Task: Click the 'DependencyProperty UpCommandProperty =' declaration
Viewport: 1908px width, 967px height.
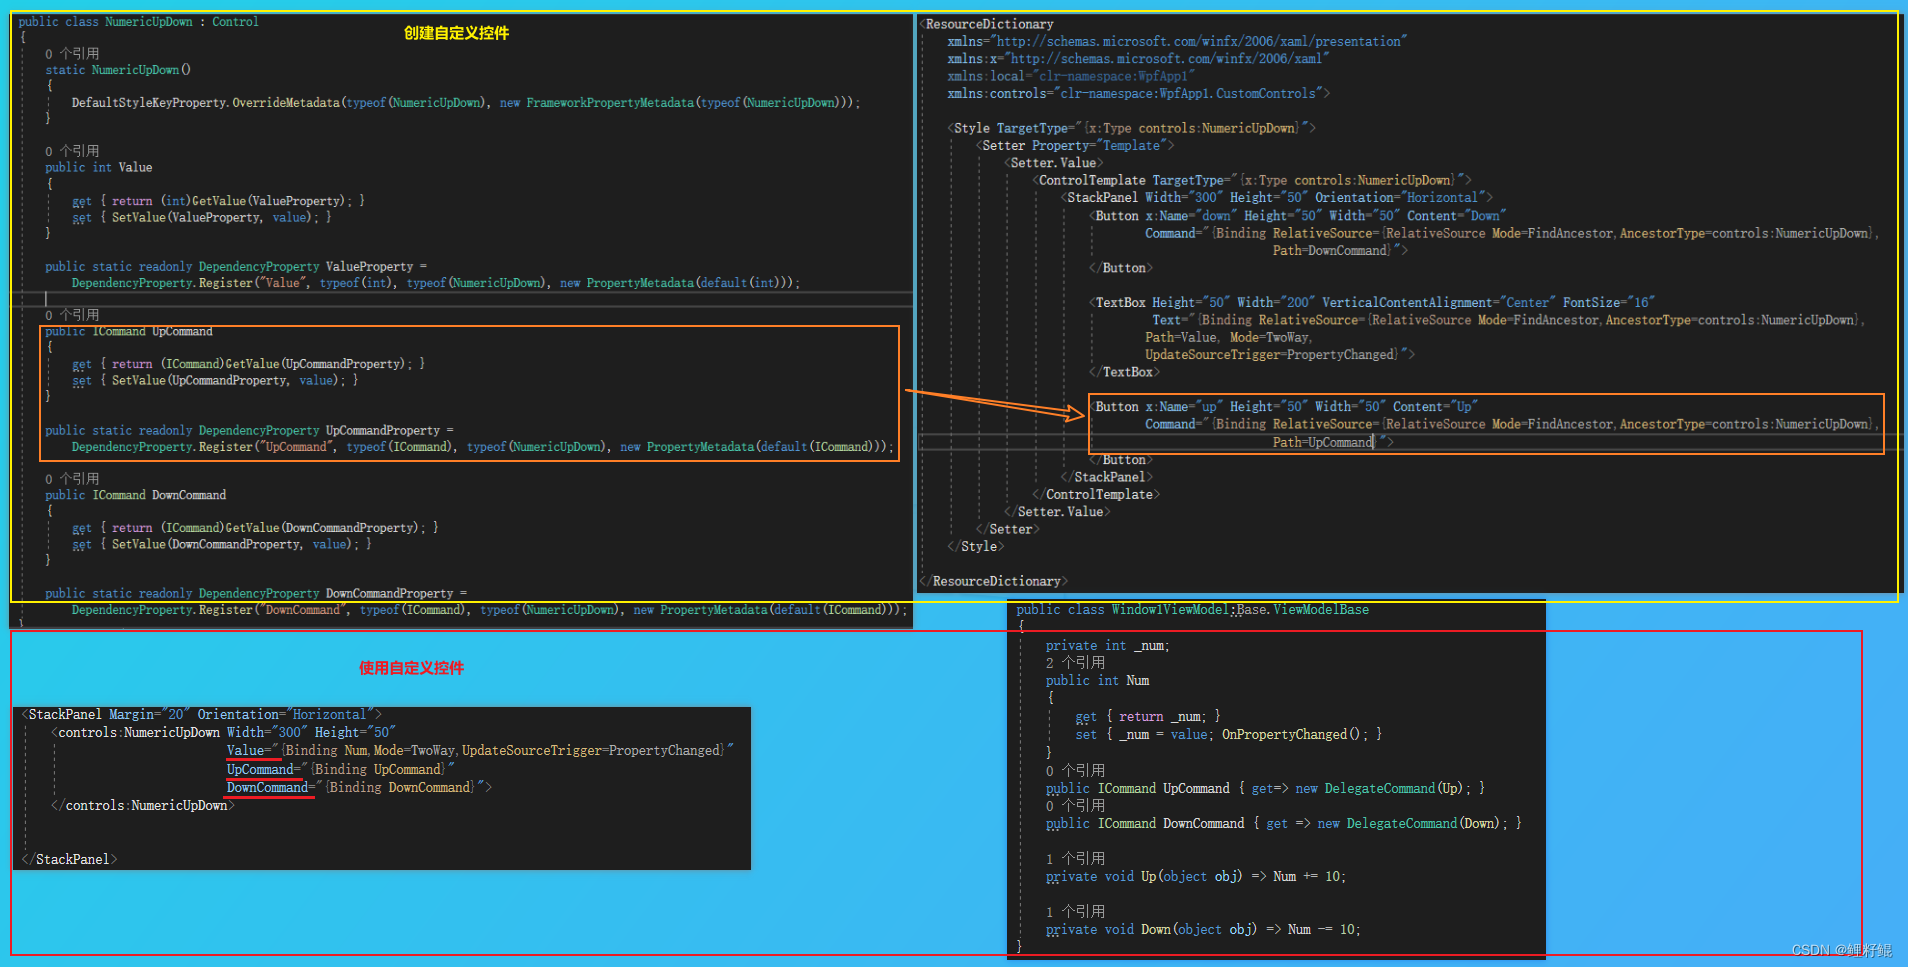Action: click(x=249, y=431)
